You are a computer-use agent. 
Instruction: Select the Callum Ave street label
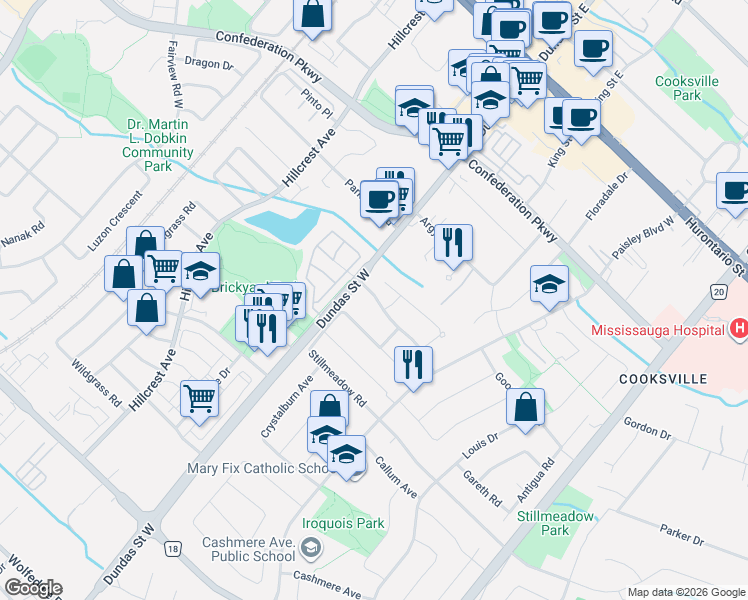(x=396, y=477)
